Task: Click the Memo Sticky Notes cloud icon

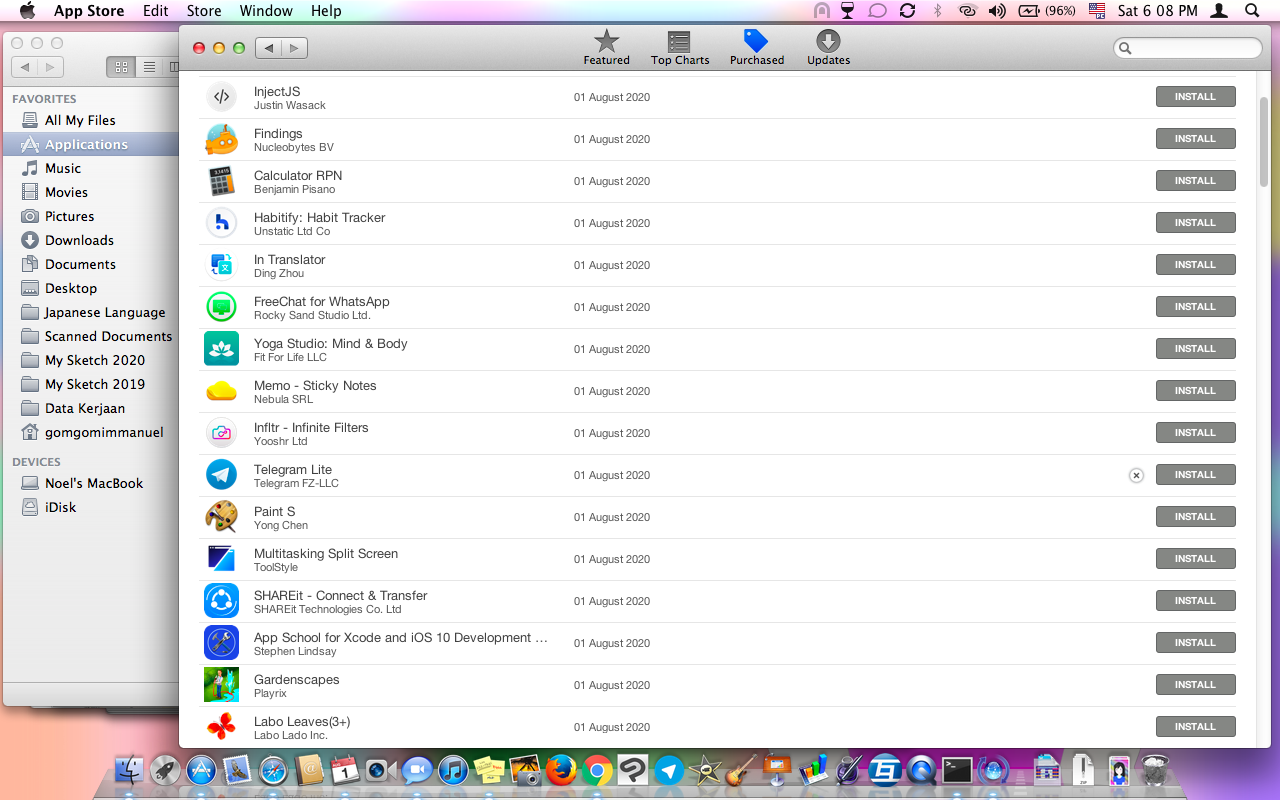Action: [221, 391]
